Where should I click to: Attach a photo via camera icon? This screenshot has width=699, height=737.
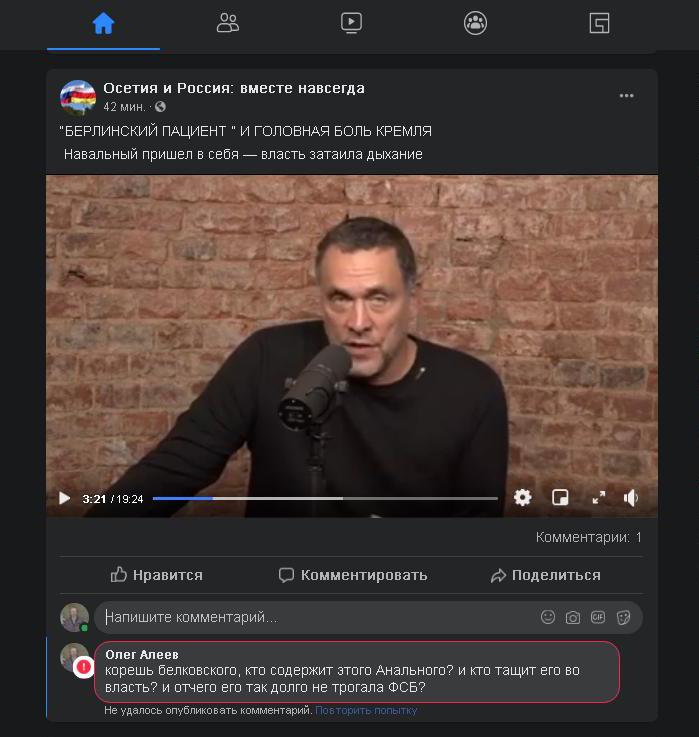[573, 617]
